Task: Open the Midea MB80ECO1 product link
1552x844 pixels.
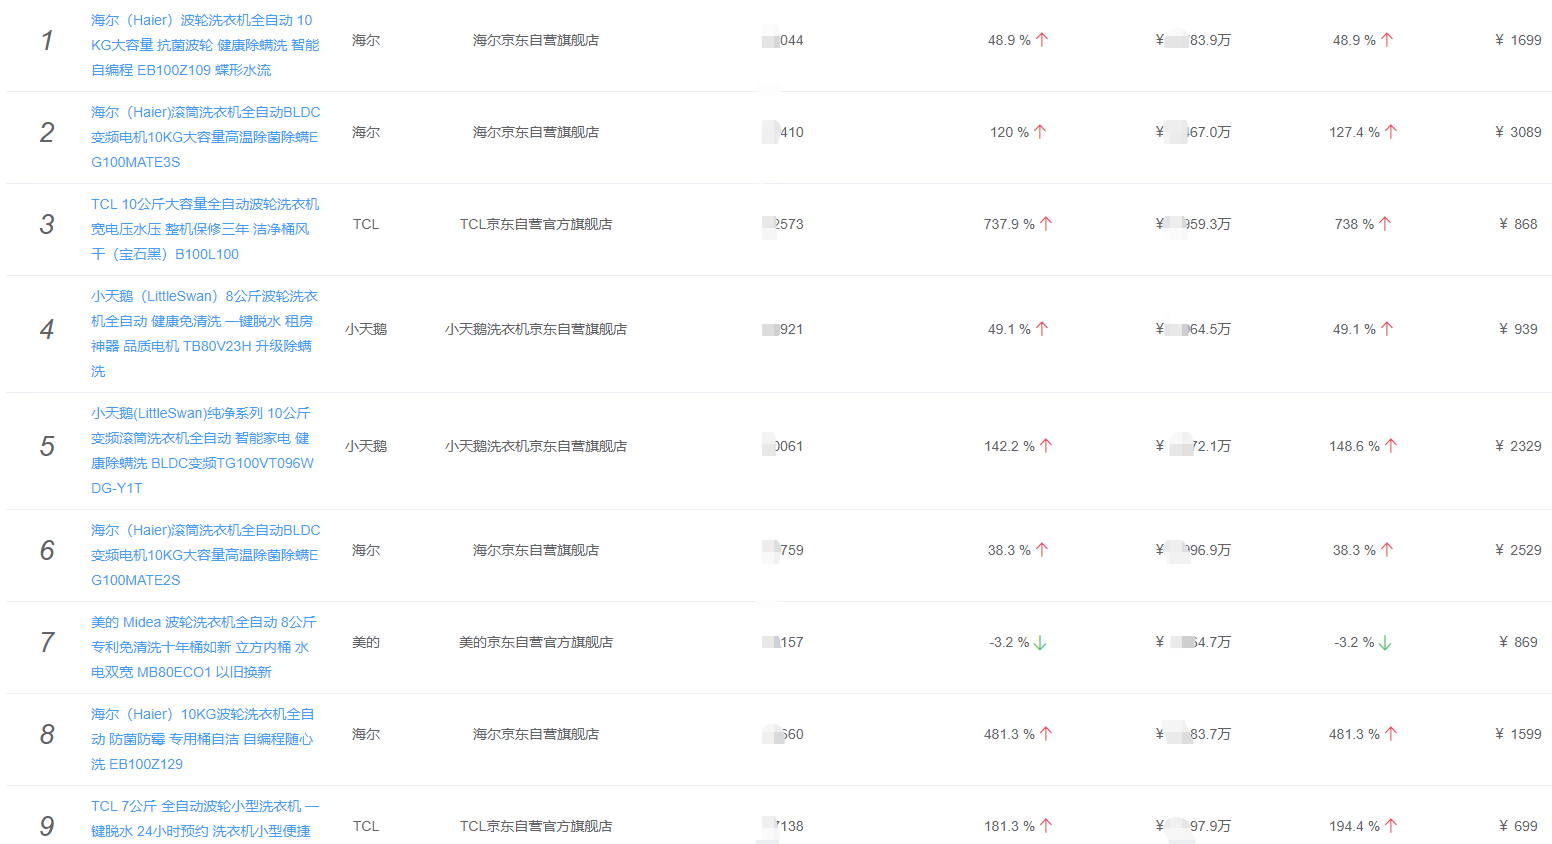Action: [203, 647]
